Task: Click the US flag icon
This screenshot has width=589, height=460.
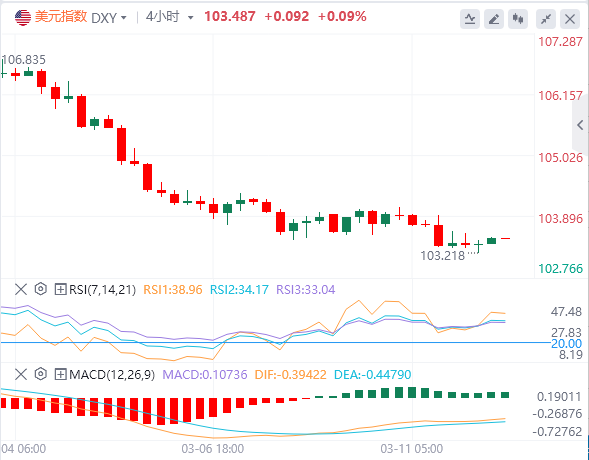Action: click(x=23, y=17)
